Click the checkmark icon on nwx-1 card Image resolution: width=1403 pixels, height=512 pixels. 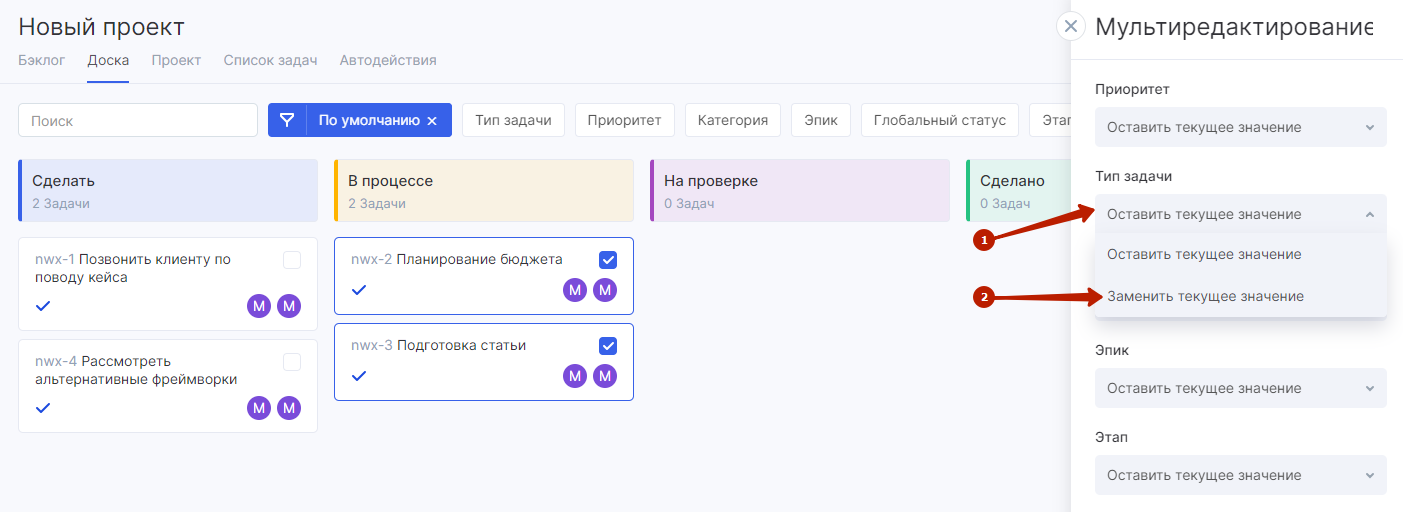43,305
